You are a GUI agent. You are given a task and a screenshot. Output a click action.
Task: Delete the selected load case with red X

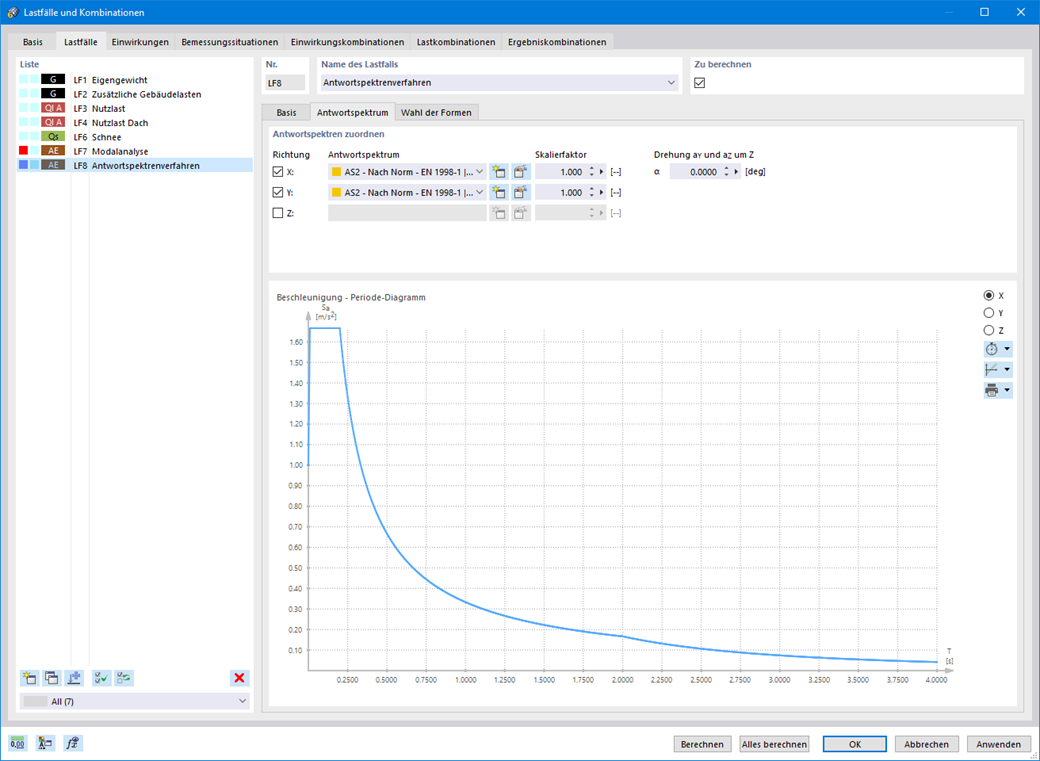tap(239, 678)
